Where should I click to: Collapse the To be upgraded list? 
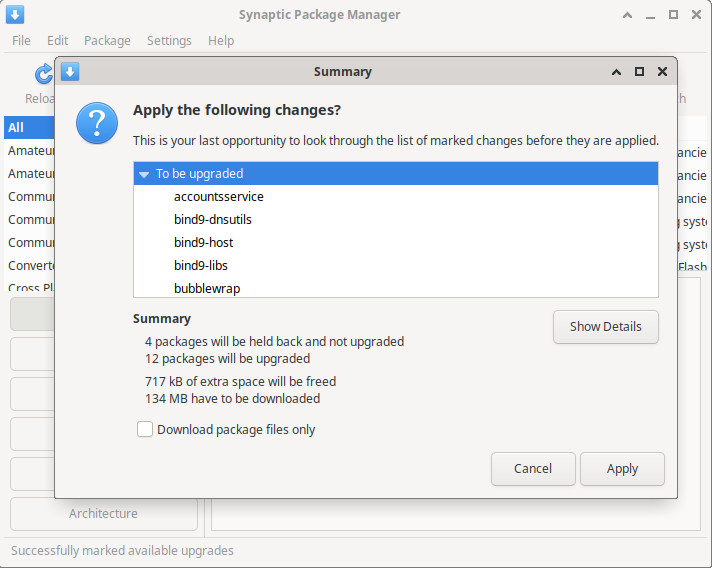coord(144,174)
